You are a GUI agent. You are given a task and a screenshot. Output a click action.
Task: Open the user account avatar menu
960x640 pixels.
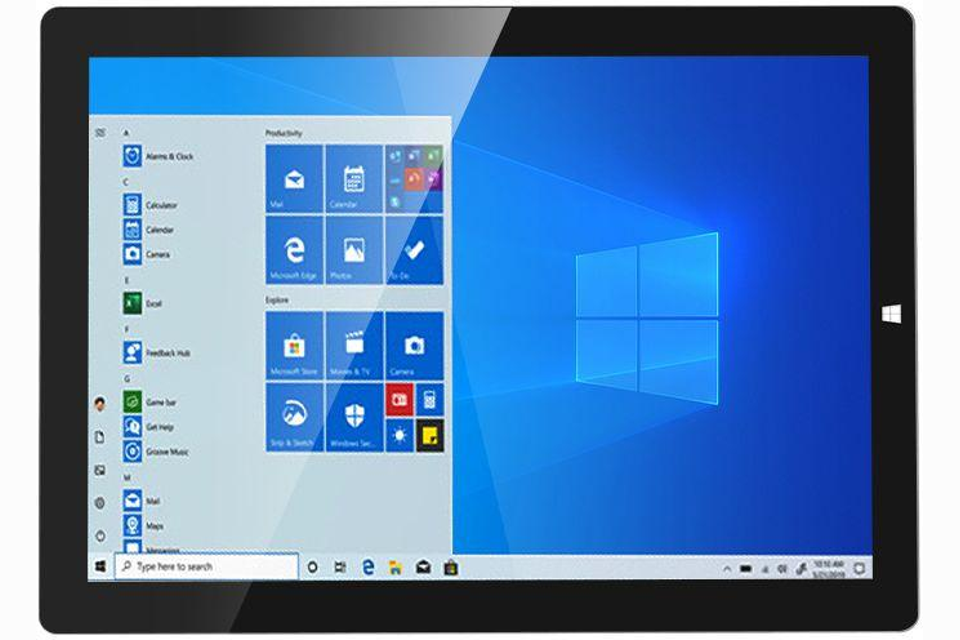(x=100, y=404)
